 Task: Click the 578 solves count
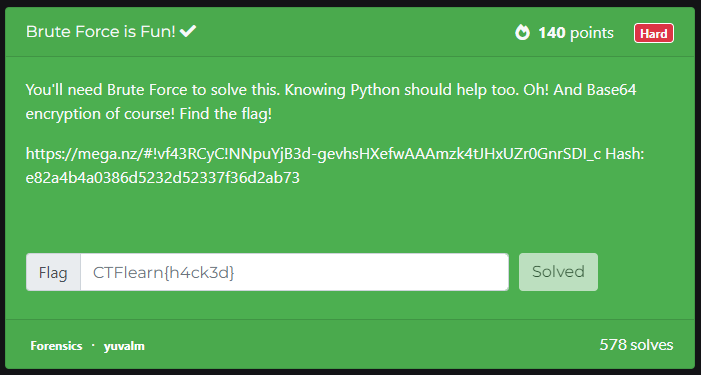636,345
